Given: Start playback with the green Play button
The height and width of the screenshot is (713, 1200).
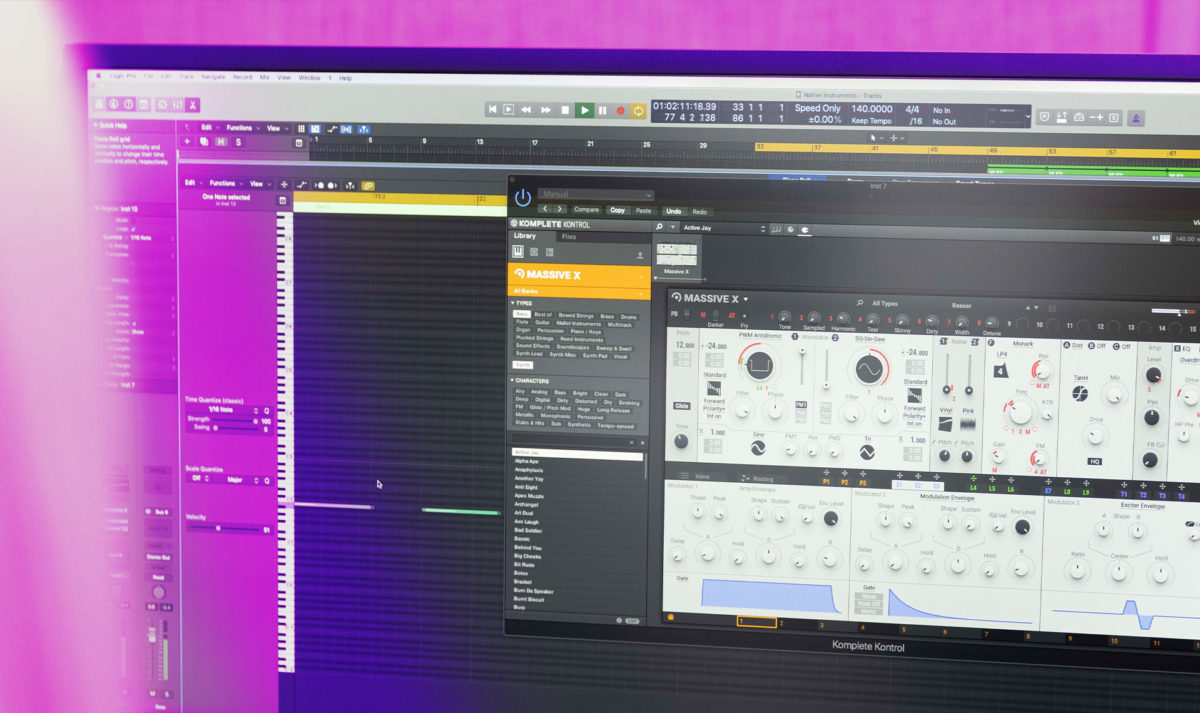Looking at the screenshot, I should click(584, 110).
